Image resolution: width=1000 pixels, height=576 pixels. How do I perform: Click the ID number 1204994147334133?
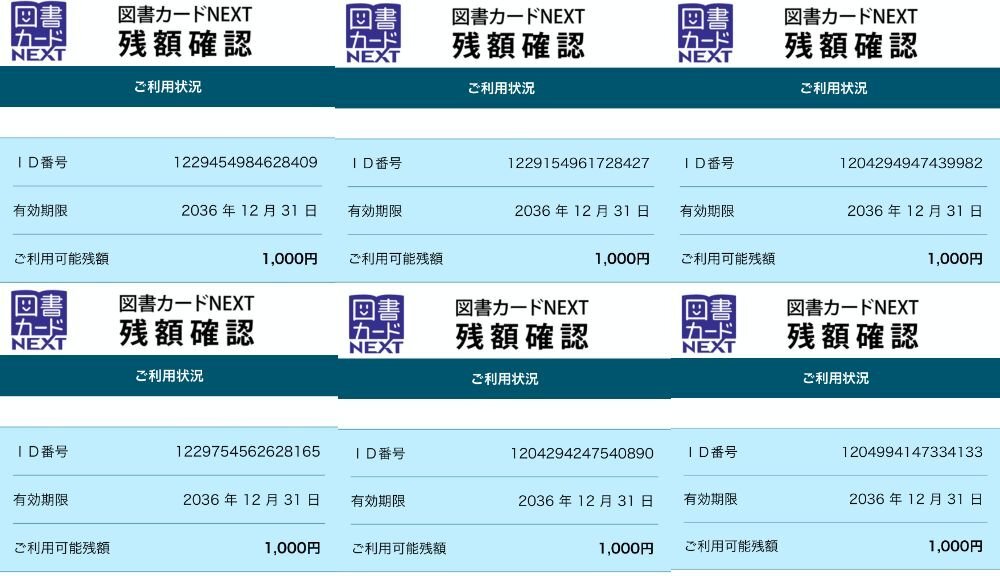tap(912, 452)
